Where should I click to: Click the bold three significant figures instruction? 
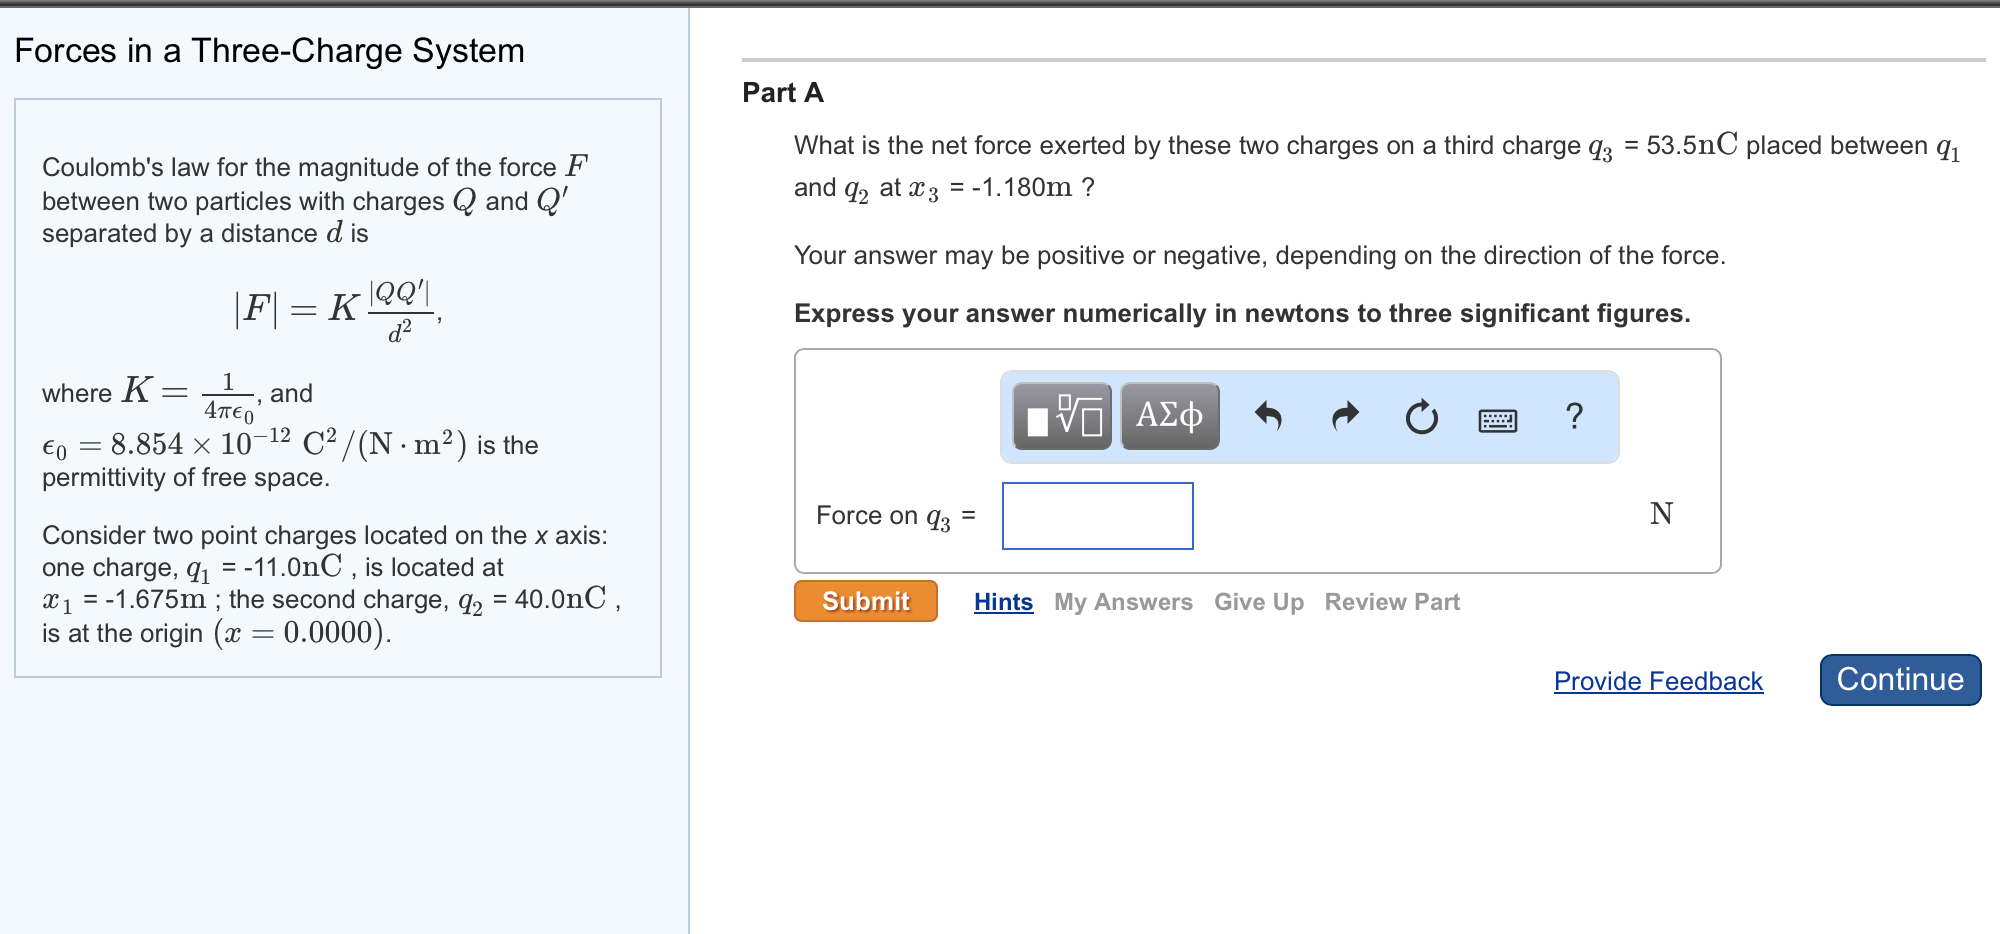tap(1242, 314)
